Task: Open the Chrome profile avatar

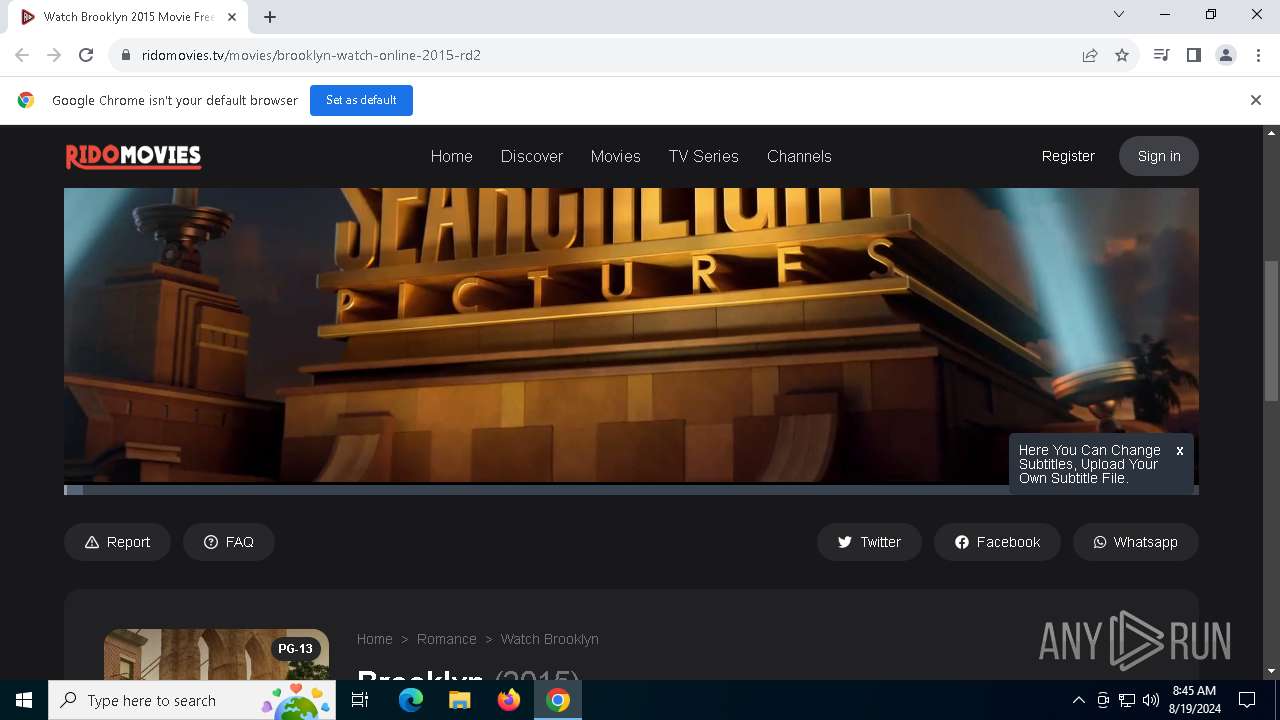Action: (x=1225, y=55)
